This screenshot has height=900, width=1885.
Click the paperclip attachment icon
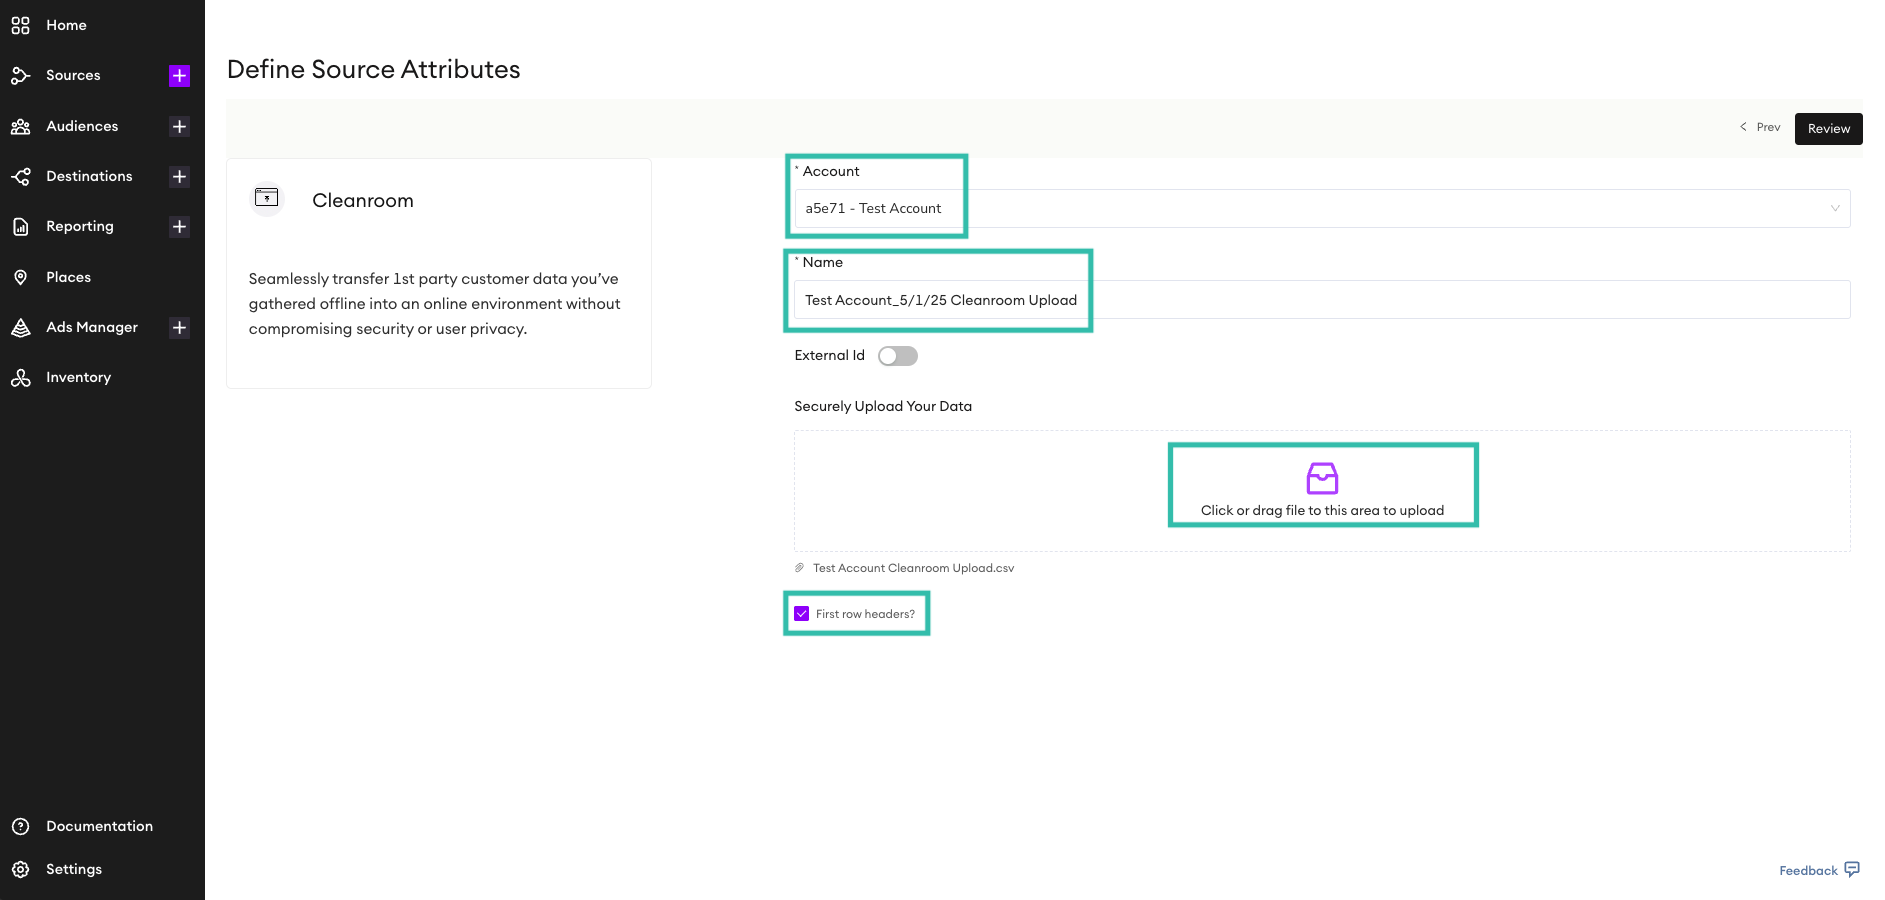click(800, 568)
